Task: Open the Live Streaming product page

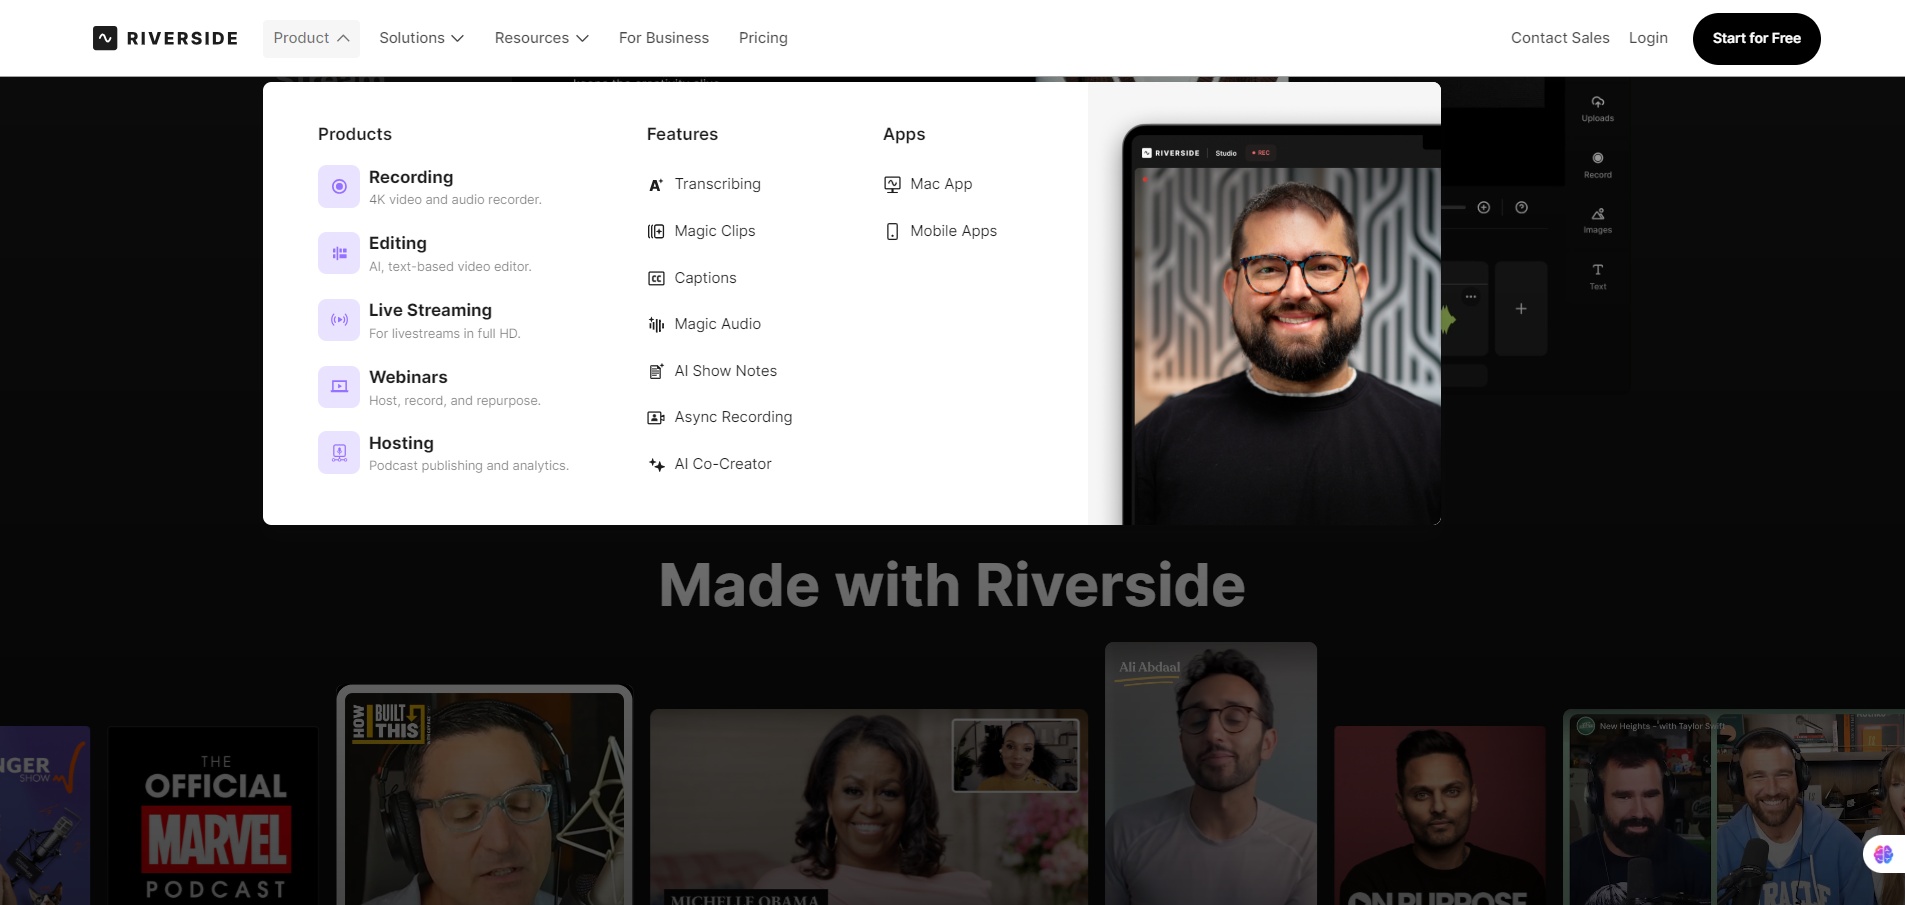Action: [x=419, y=320]
